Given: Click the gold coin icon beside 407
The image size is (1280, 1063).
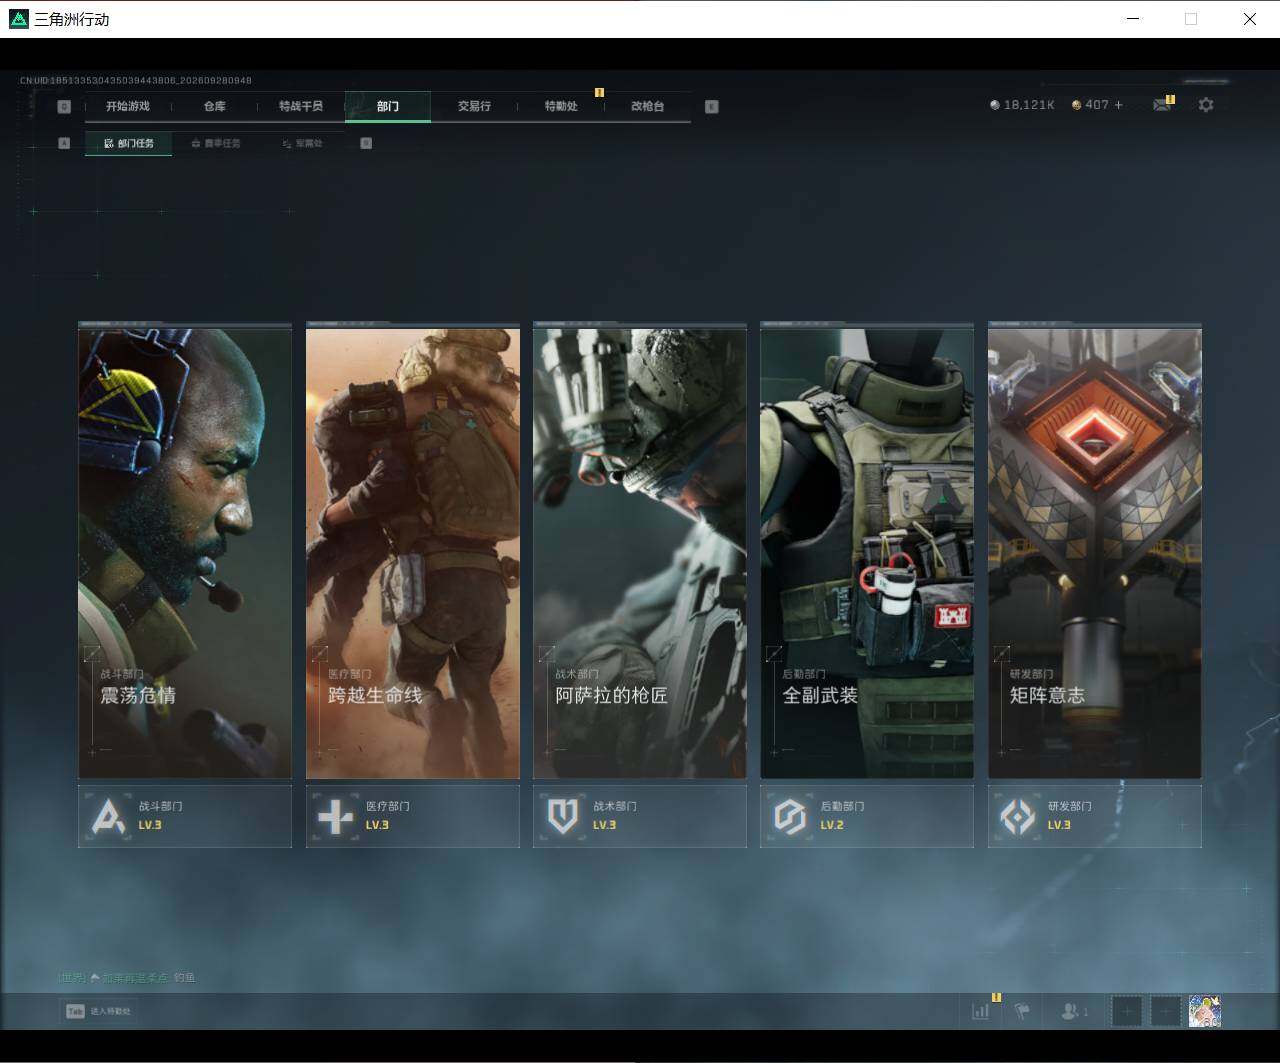Looking at the screenshot, I should pos(1076,105).
